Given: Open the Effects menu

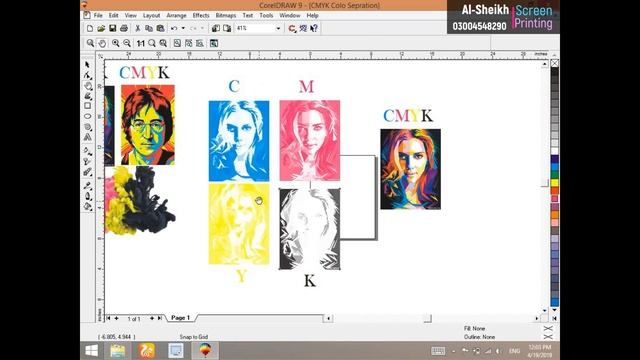Looking at the screenshot, I should coord(201,15).
